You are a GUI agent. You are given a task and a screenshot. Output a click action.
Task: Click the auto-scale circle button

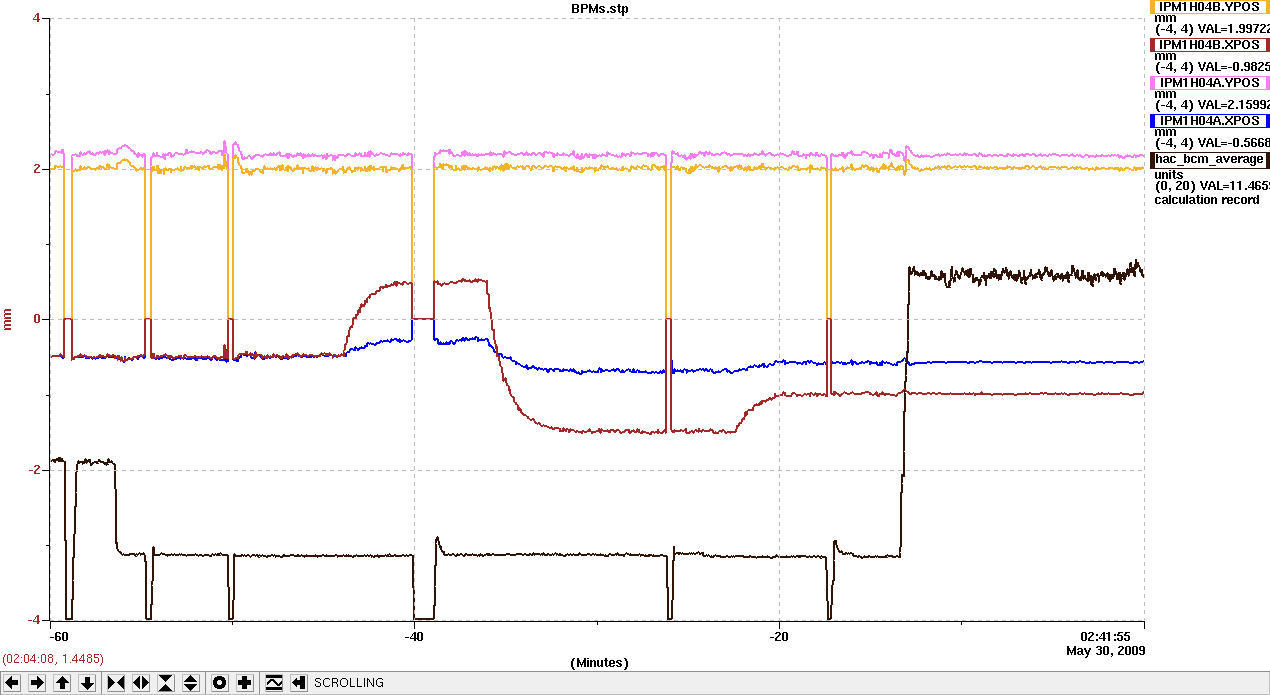coord(220,683)
